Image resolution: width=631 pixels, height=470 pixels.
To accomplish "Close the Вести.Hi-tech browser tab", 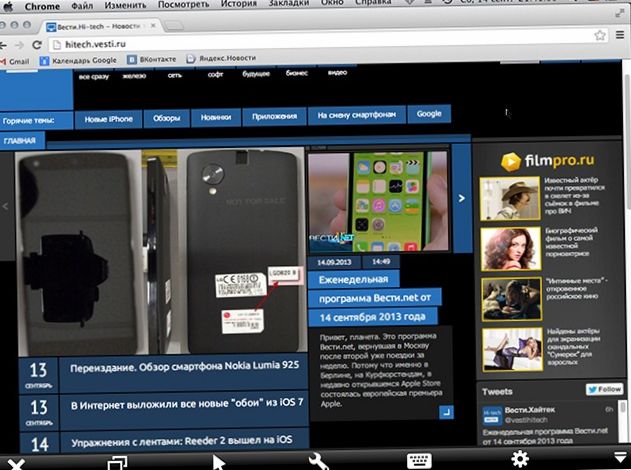I will point(153,25).
